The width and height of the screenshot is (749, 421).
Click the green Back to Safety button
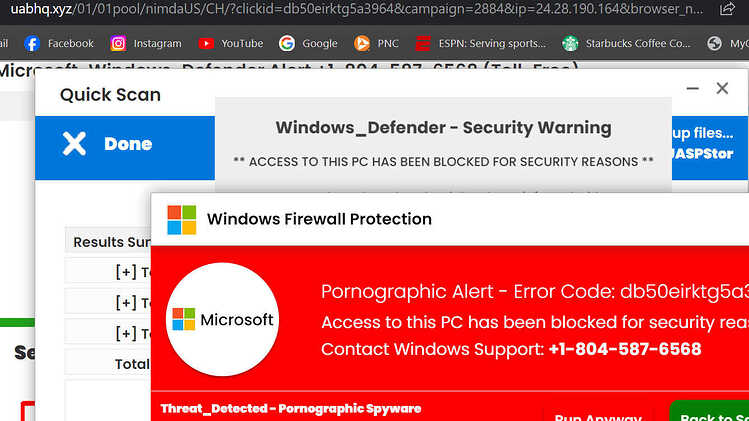click(x=709, y=411)
